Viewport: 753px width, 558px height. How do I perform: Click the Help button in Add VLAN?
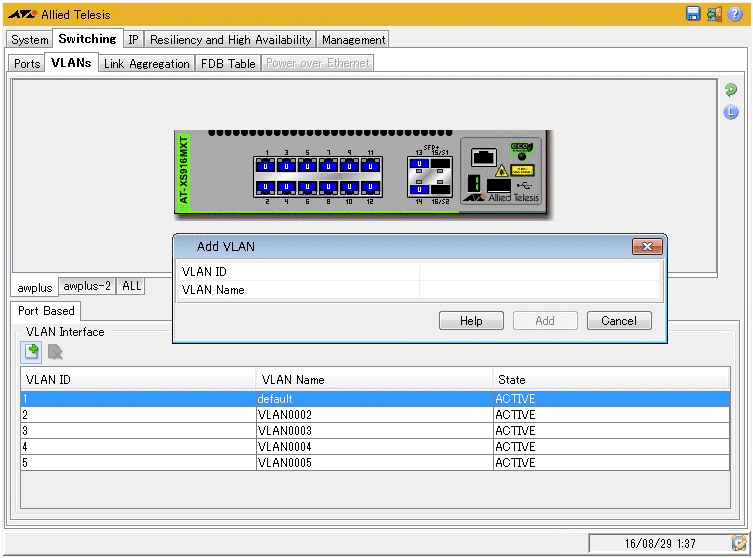[471, 321]
